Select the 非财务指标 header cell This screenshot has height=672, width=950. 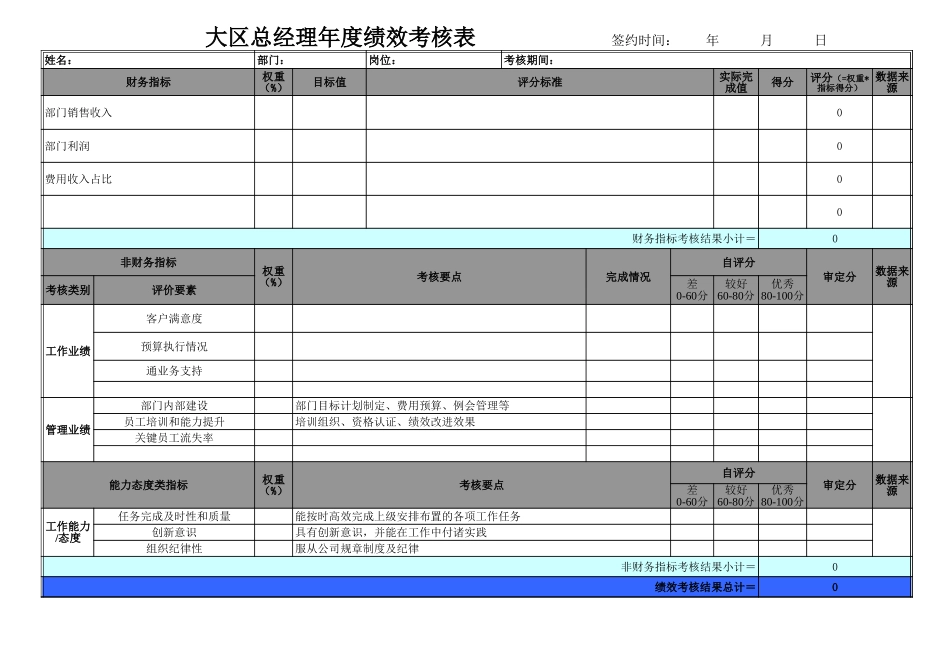(x=148, y=262)
